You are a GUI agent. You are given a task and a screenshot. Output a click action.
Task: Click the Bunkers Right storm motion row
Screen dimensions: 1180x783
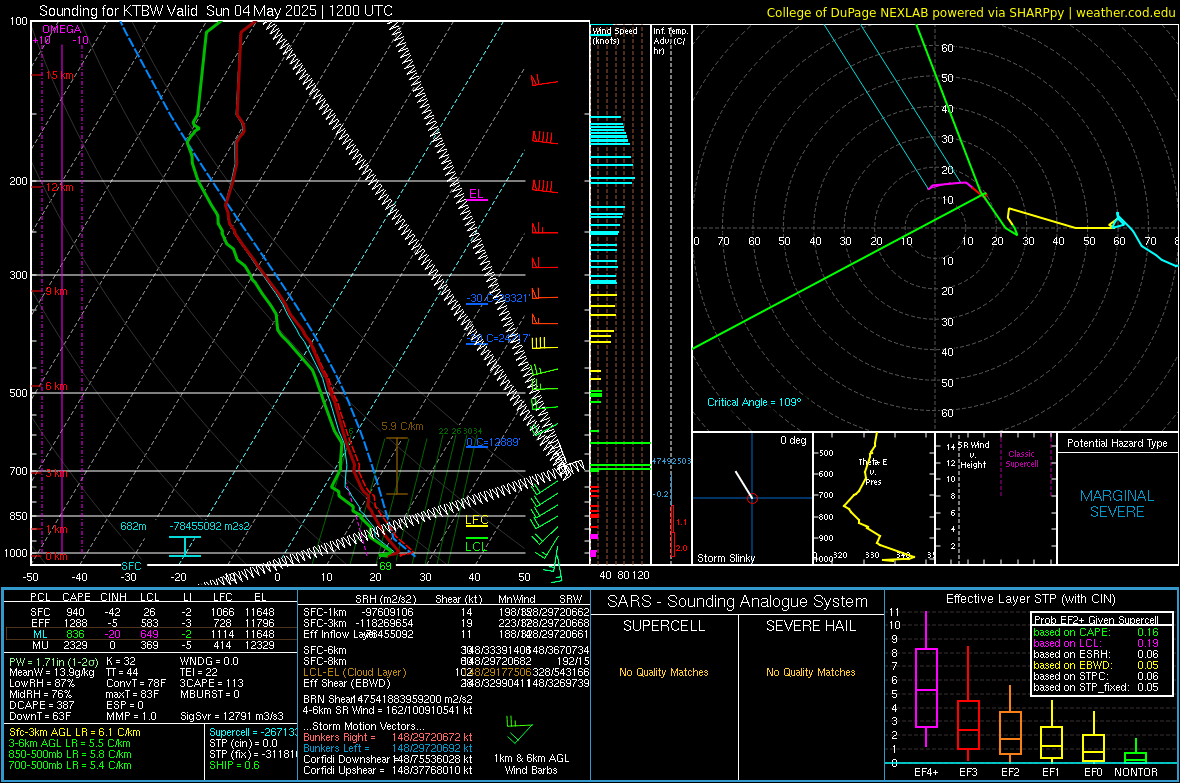tap(388, 737)
